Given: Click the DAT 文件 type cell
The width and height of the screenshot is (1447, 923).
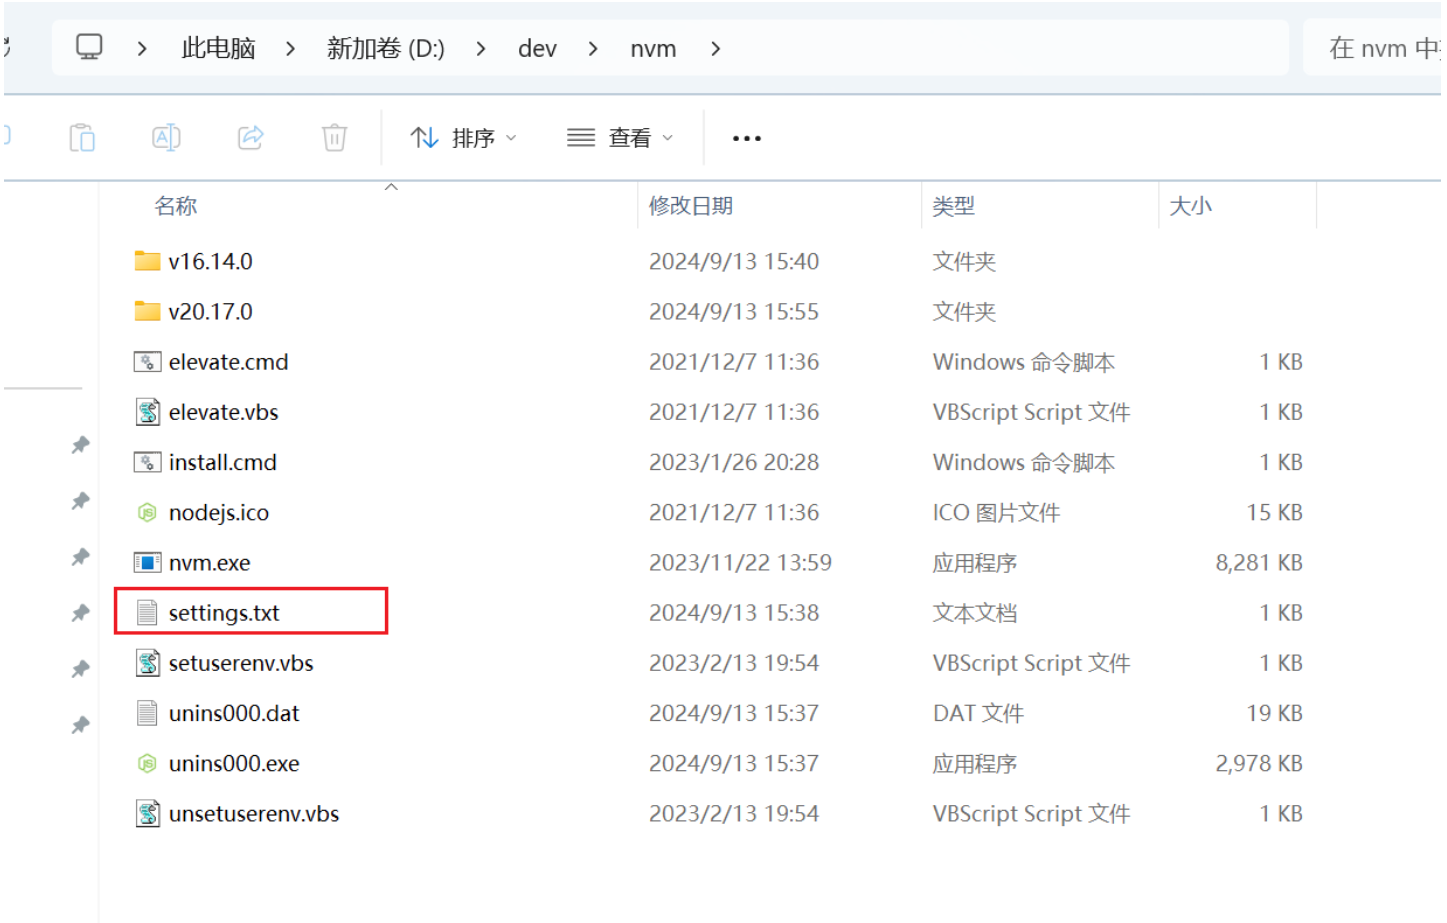Looking at the screenshot, I should 978,713.
